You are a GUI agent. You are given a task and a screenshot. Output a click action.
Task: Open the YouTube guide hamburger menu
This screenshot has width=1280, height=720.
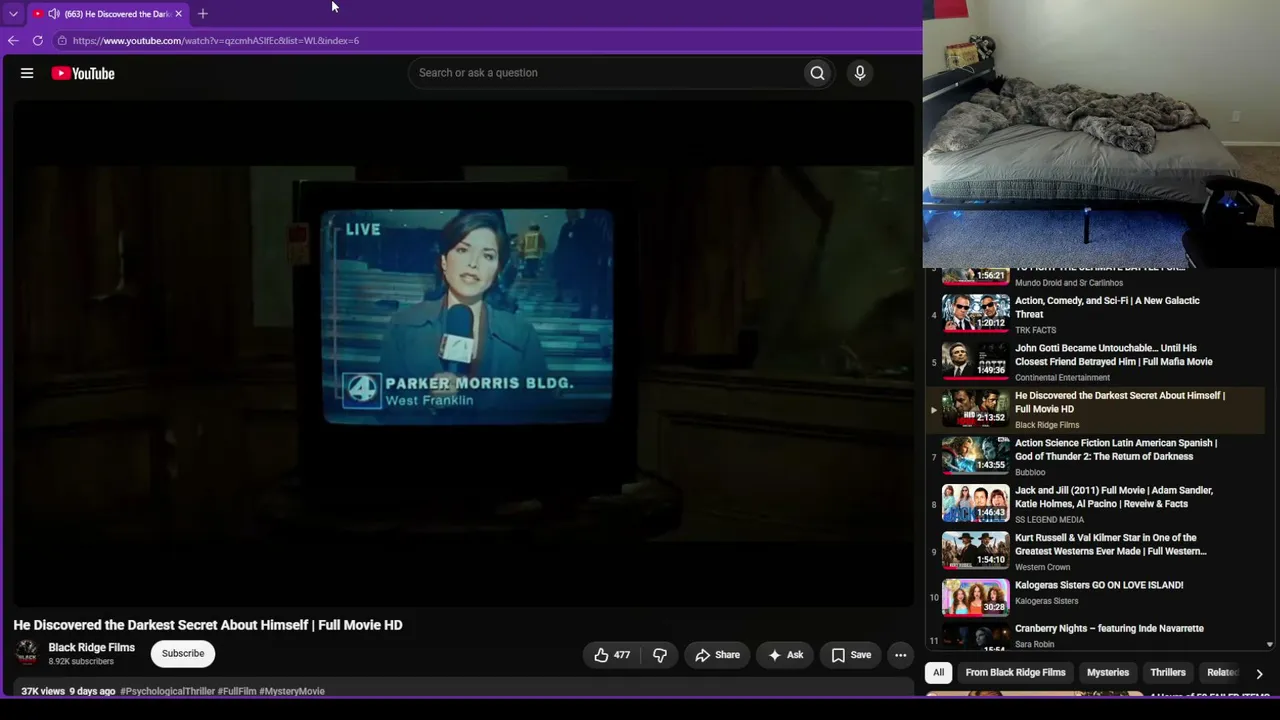pyautogui.click(x=27, y=73)
